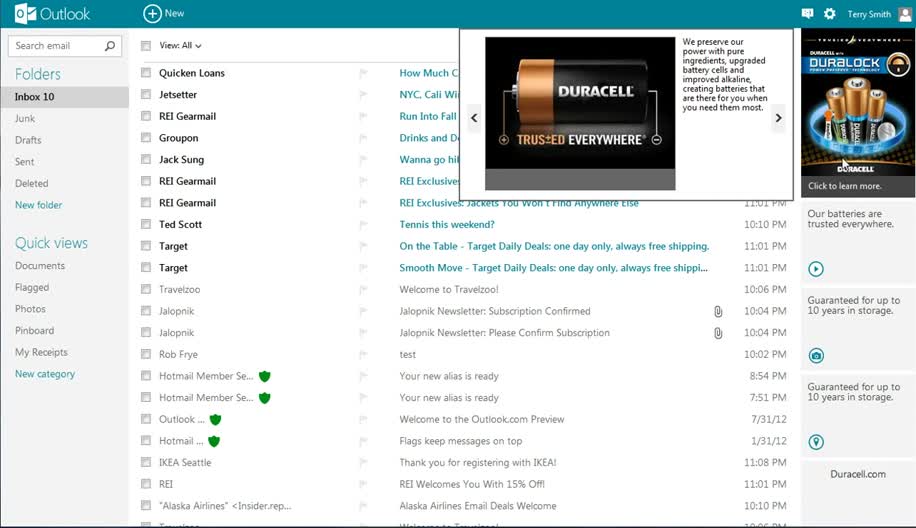Tick the select-all messages checkbox
This screenshot has height=528, width=916.
146,46
